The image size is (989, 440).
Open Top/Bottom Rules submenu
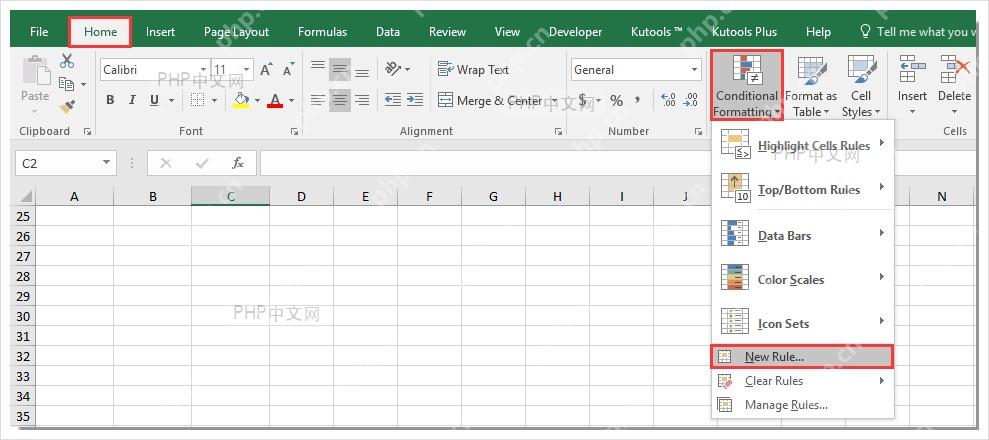pos(802,190)
